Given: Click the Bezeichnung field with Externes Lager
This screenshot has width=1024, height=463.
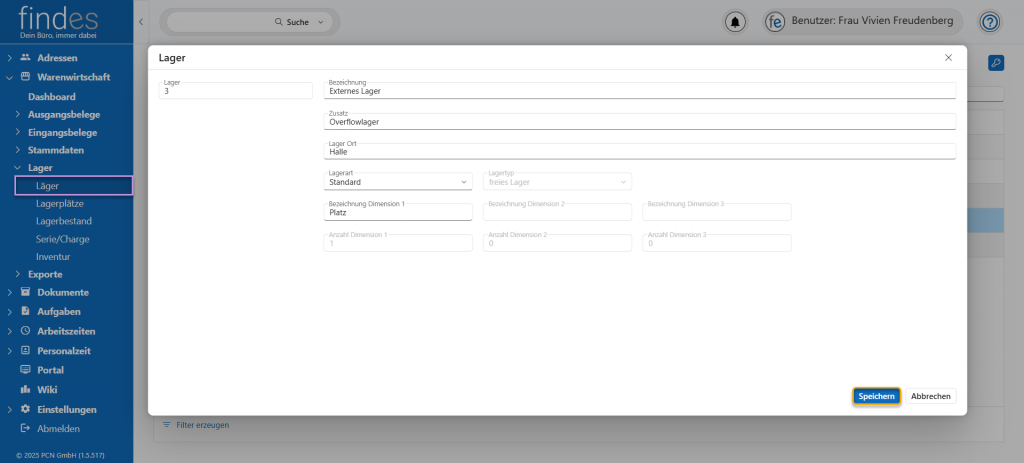Looking at the screenshot, I should (640, 91).
